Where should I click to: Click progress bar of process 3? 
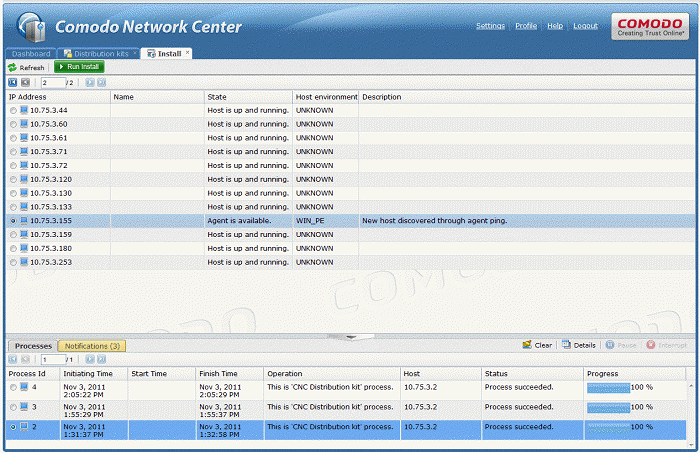(608, 407)
